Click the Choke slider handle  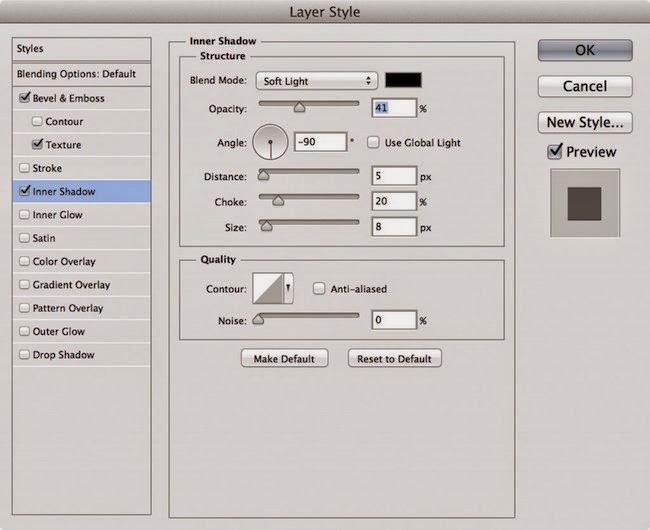(x=278, y=201)
